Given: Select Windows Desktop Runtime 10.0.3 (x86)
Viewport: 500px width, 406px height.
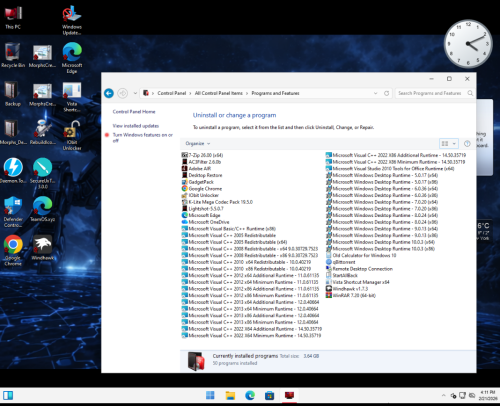Looking at the screenshot, I should pos(380,249).
